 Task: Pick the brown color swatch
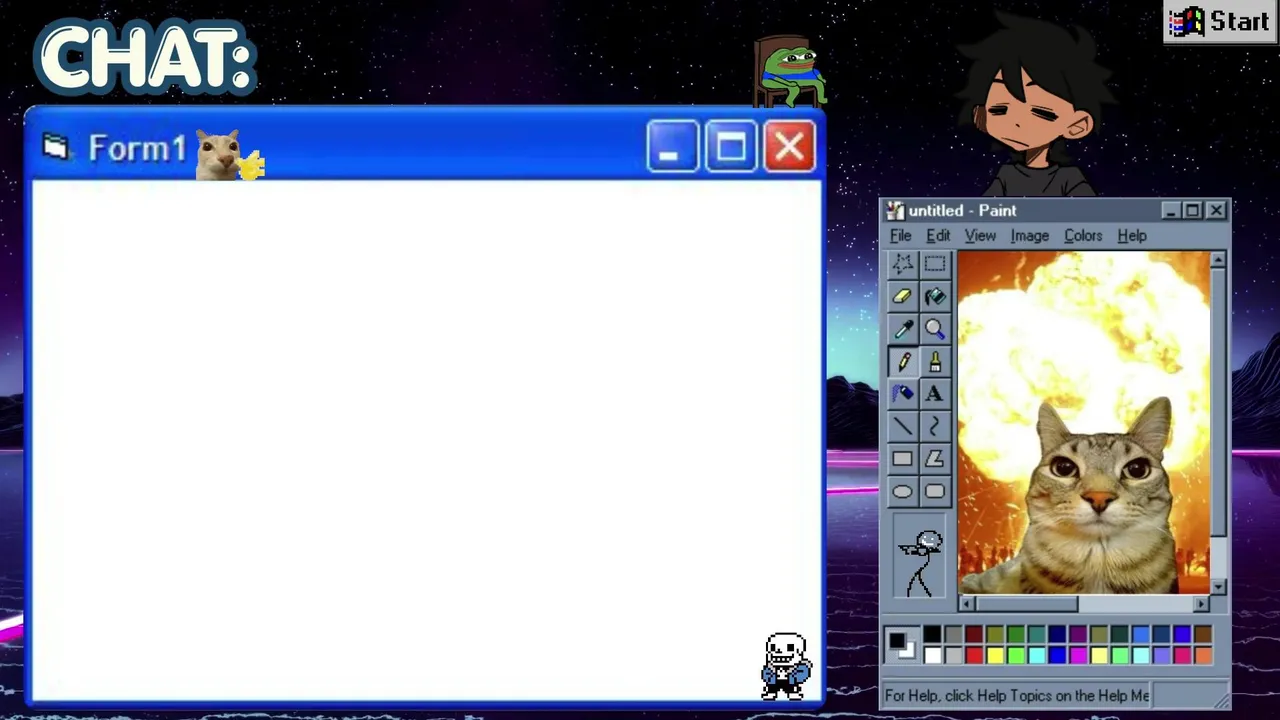(x=1203, y=634)
